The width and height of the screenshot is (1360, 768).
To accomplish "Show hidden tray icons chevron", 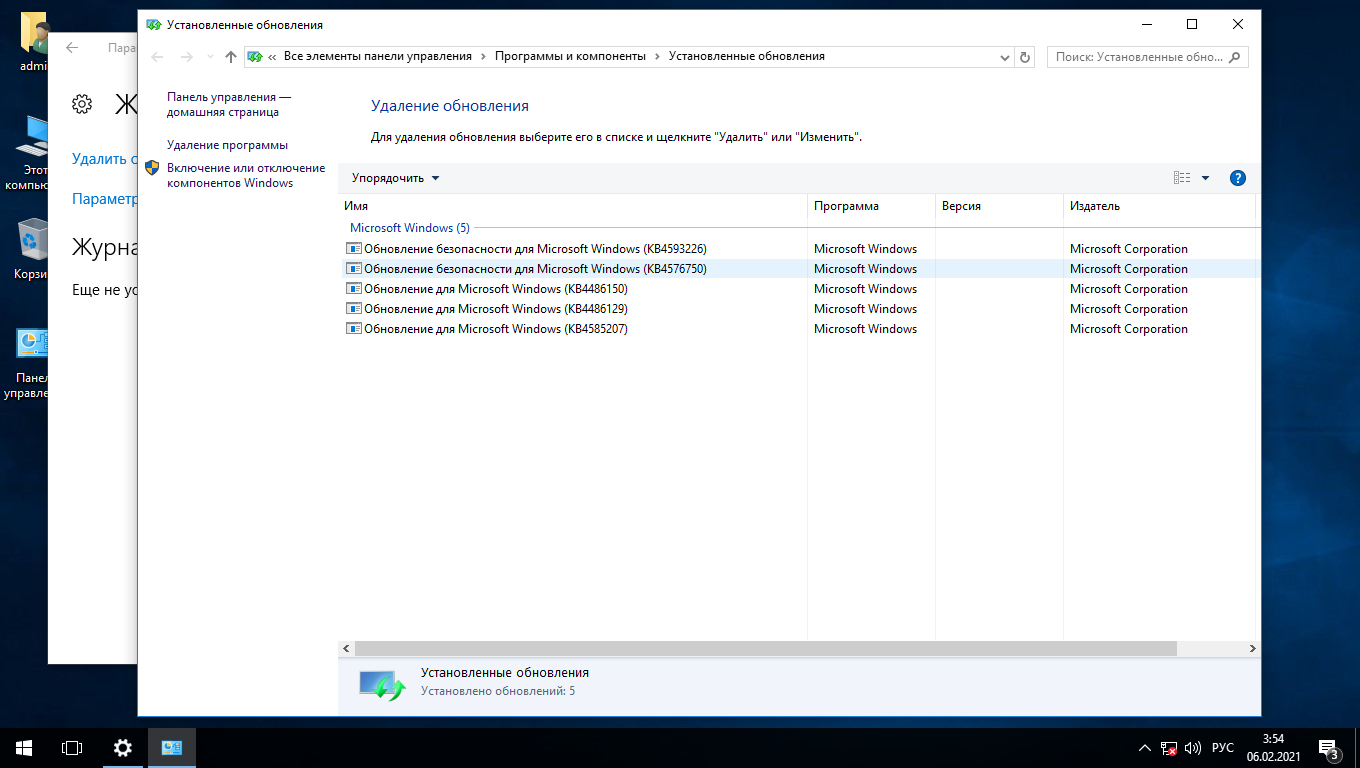I will [1145, 748].
